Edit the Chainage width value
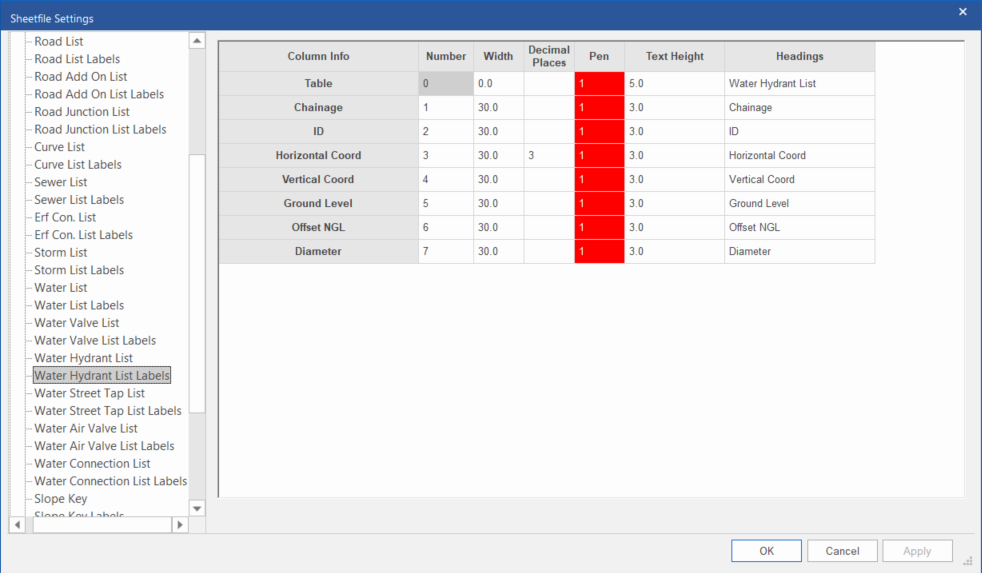Screen dimensions: 982x573 (498, 108)
